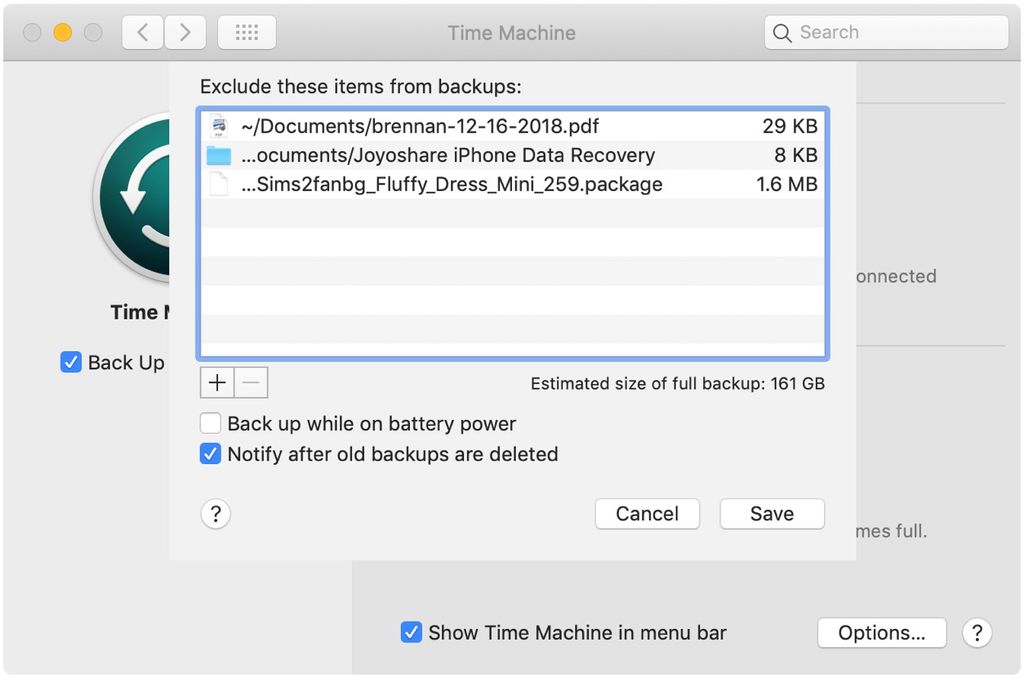Disable Notify after old backups are deleted

pyautogui.click(x=210, y=454)
